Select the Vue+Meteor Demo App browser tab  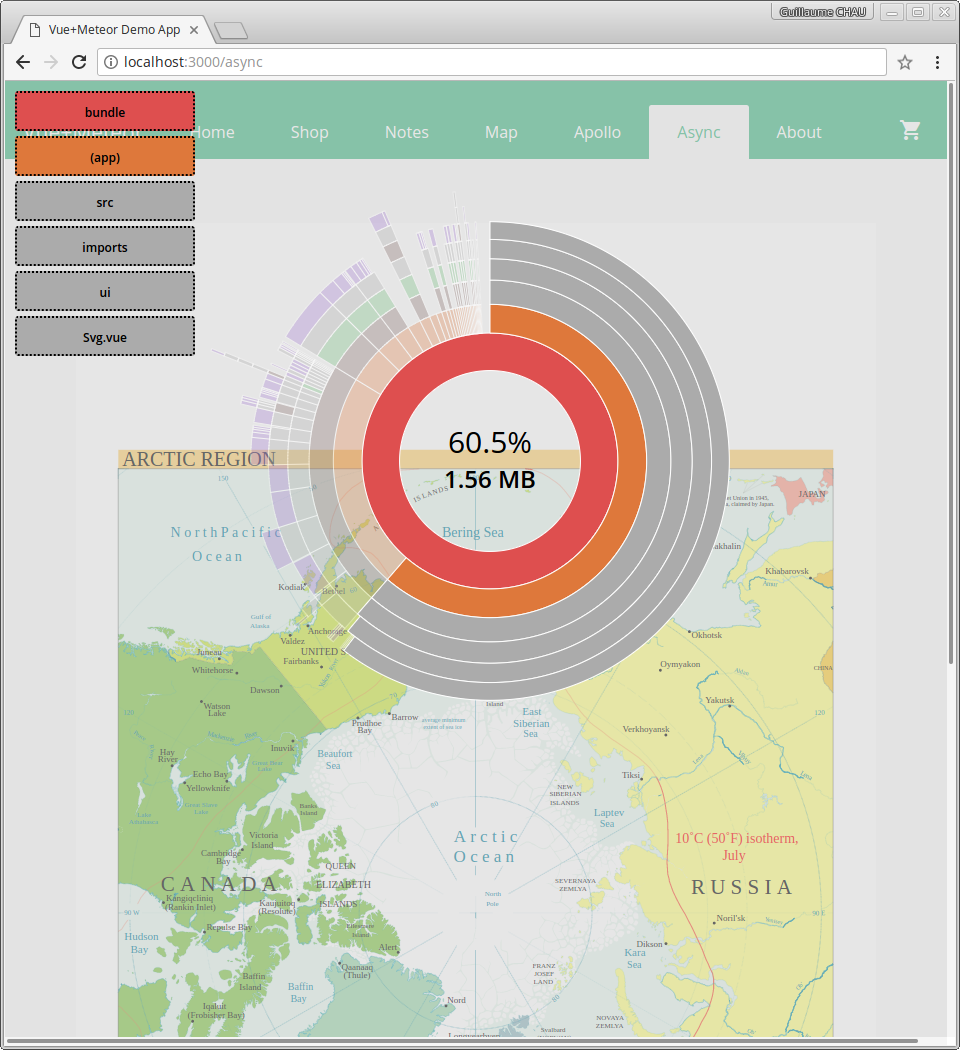click(x=112, y=30)
